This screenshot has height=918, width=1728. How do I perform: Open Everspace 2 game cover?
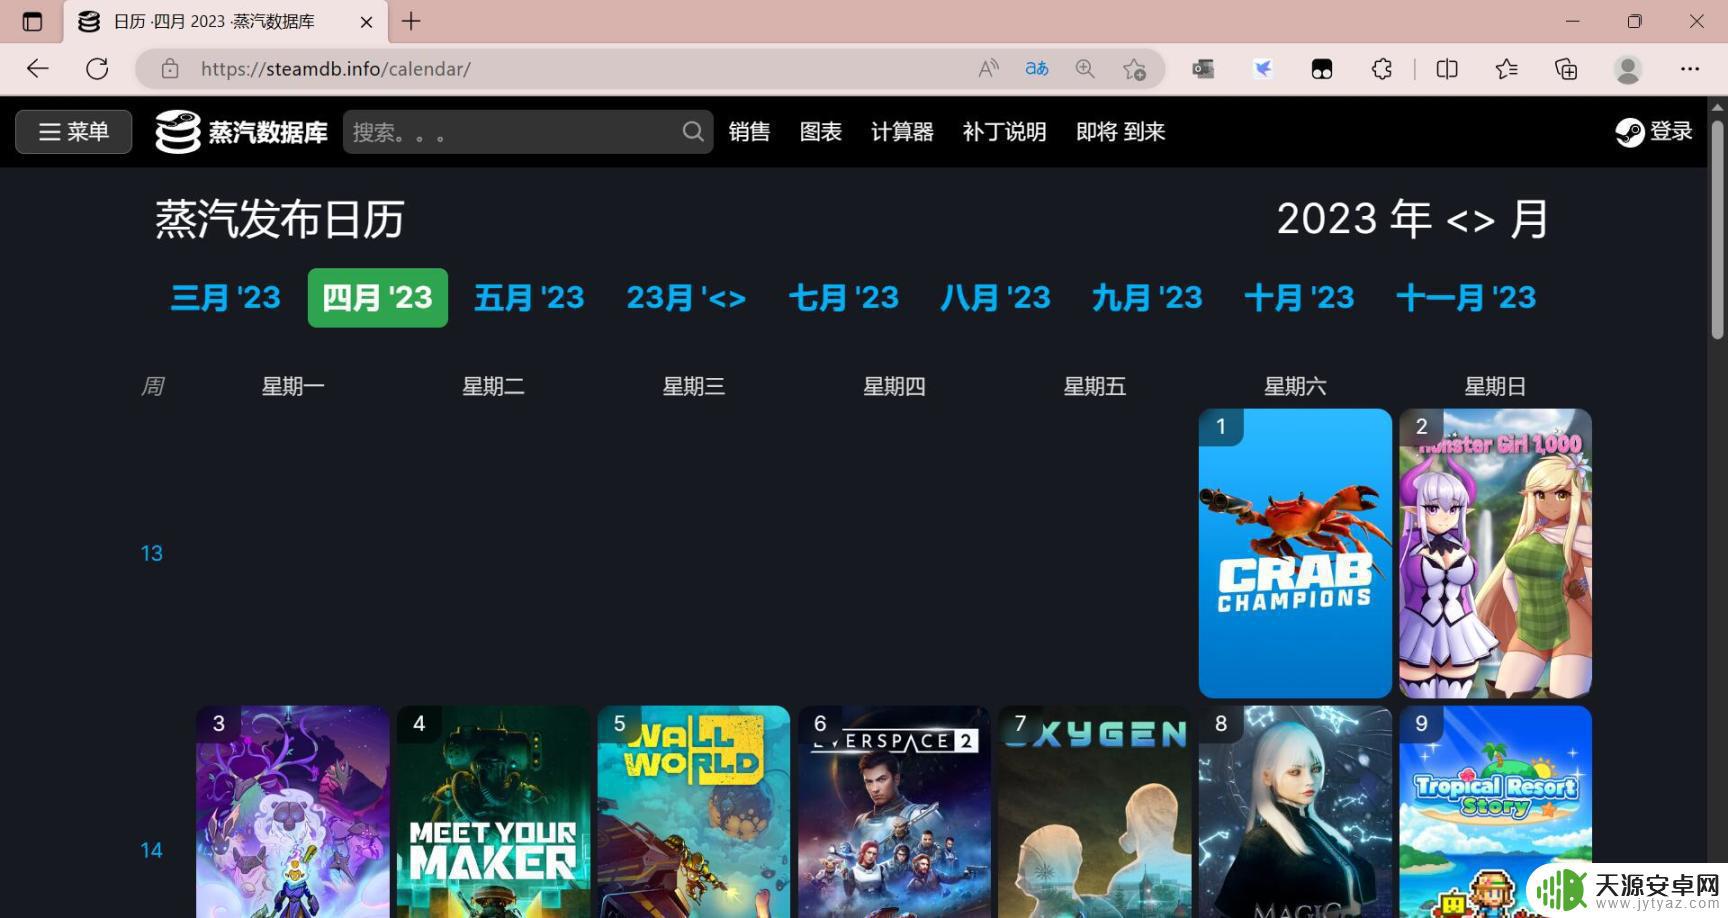click(x=894, y=812)
